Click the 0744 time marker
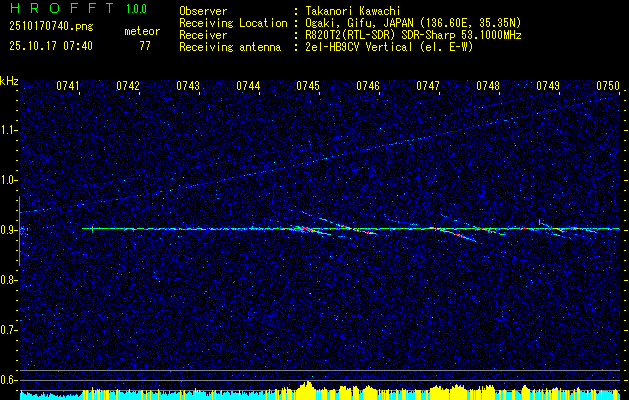629x400 pixels. tap(248, 86)
